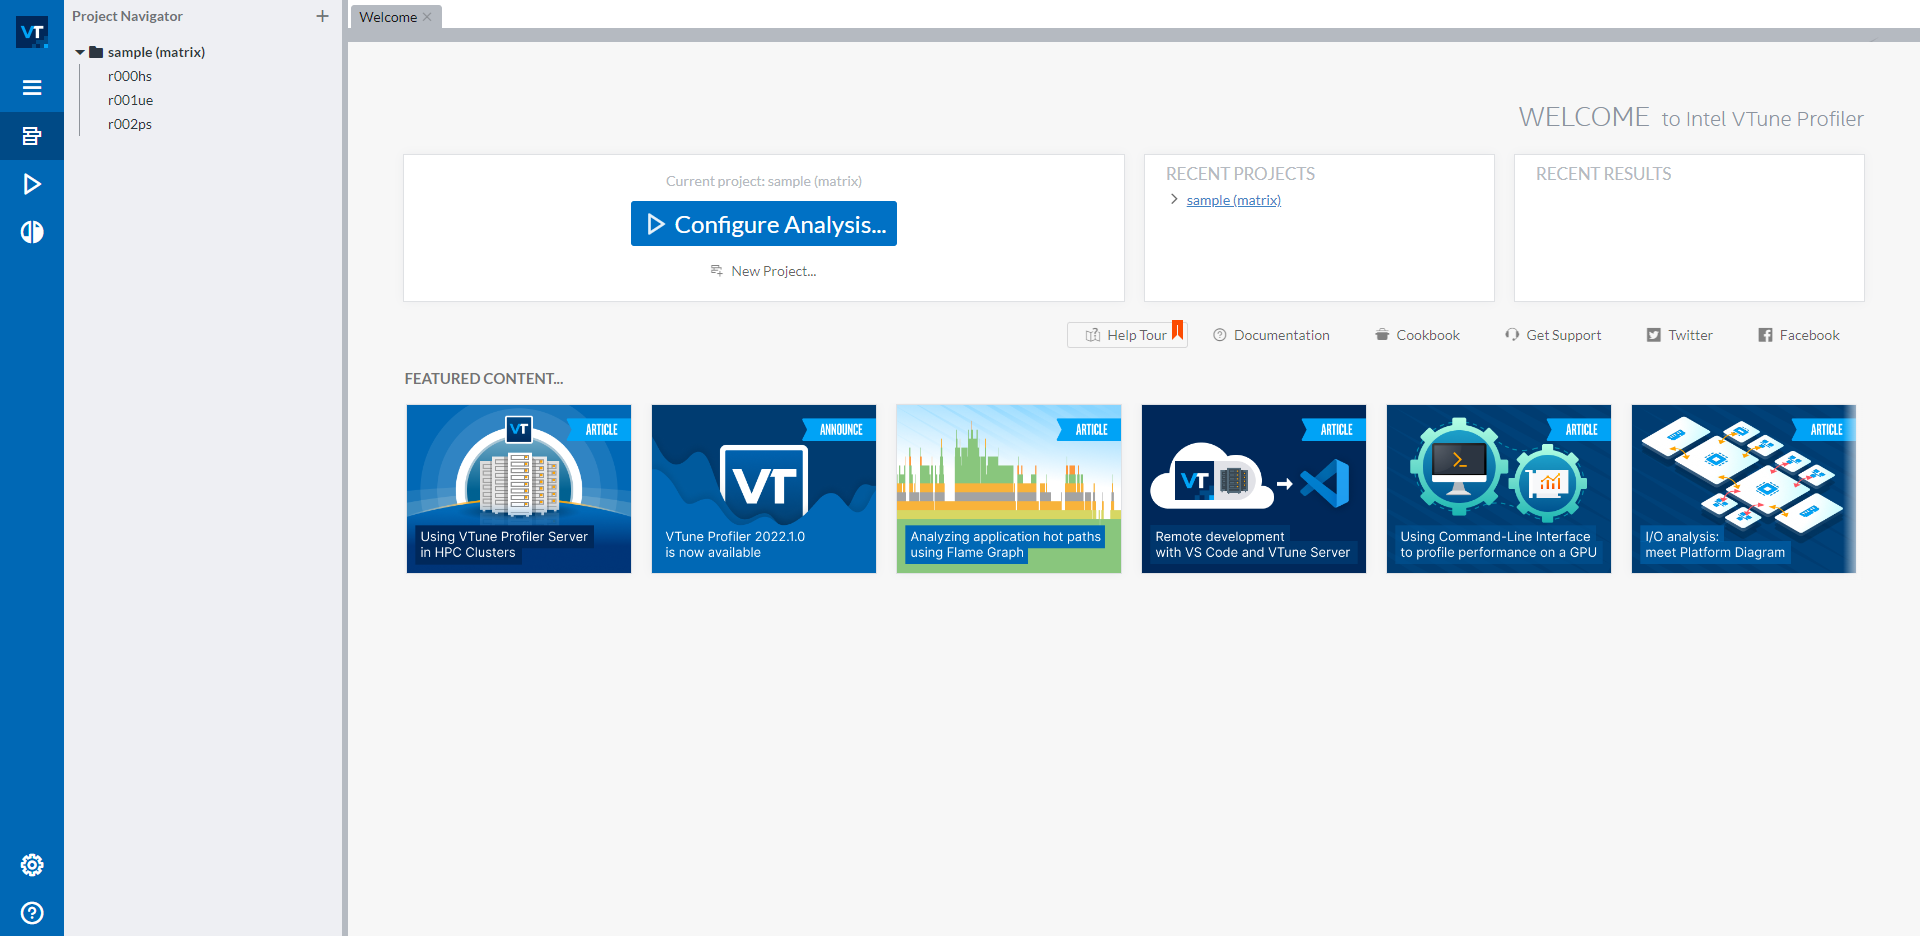Image resolution: width=1920 pixels, height=936 pixels.
Task: Open the settings gear icon
Action: (32, 865)
